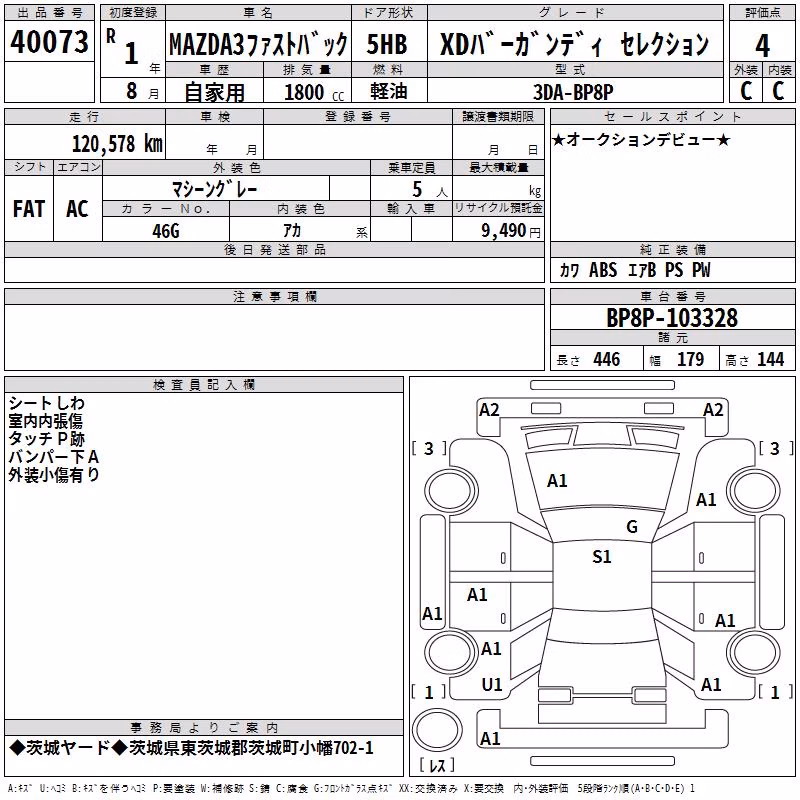Click the sales point ★オークションデビュー★
This screenshot has width=800, height=800.
pyautogui.click(x=641, y=139)
